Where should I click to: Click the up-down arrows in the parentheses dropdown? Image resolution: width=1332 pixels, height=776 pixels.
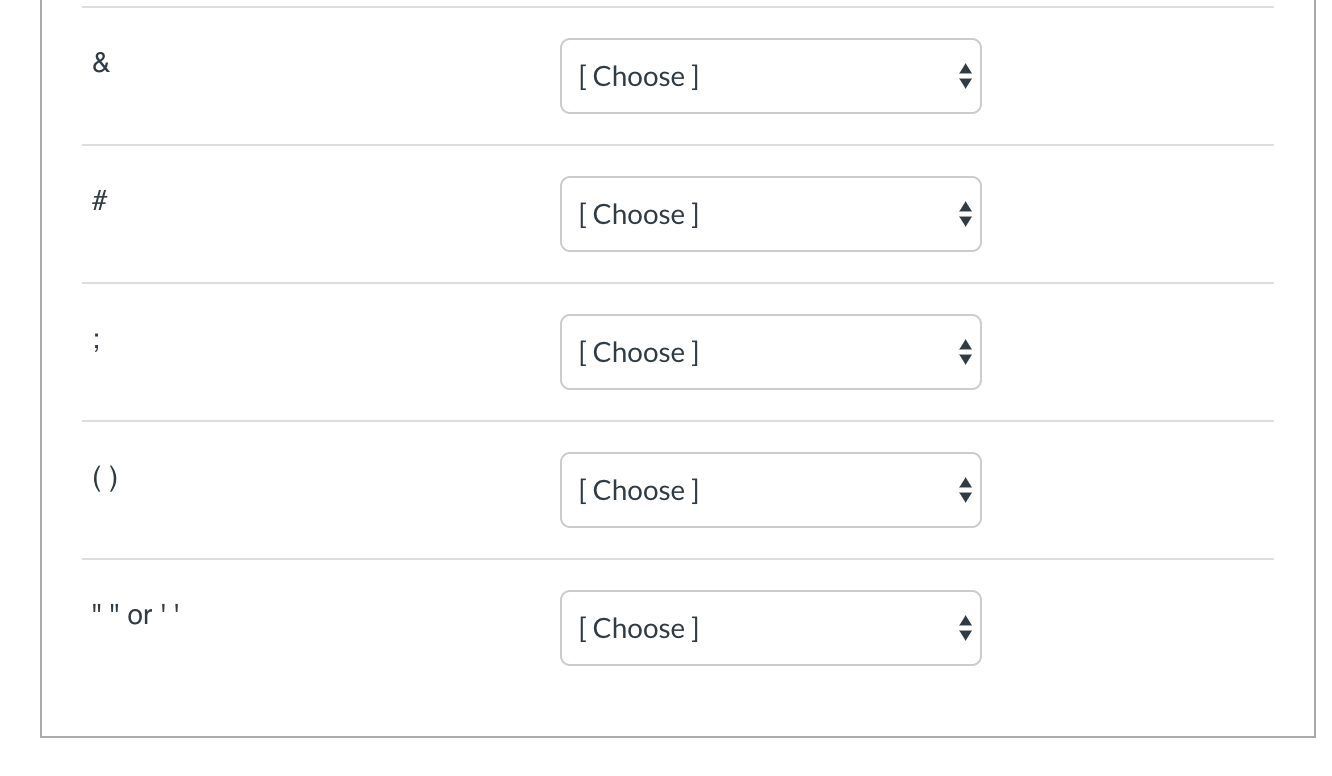click(965, 490)
